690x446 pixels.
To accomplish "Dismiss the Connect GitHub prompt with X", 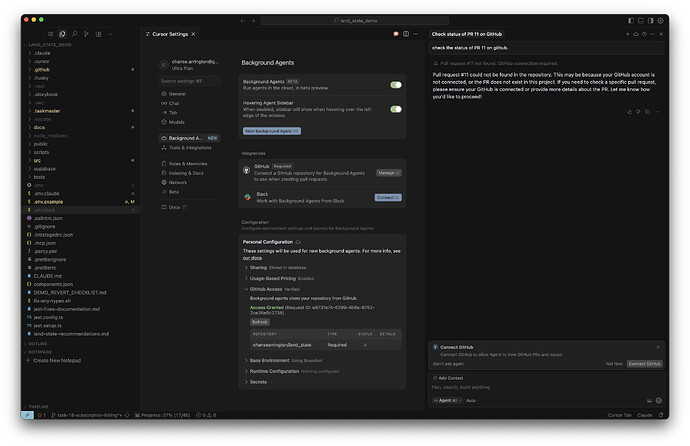I will (x=658, y=347).
